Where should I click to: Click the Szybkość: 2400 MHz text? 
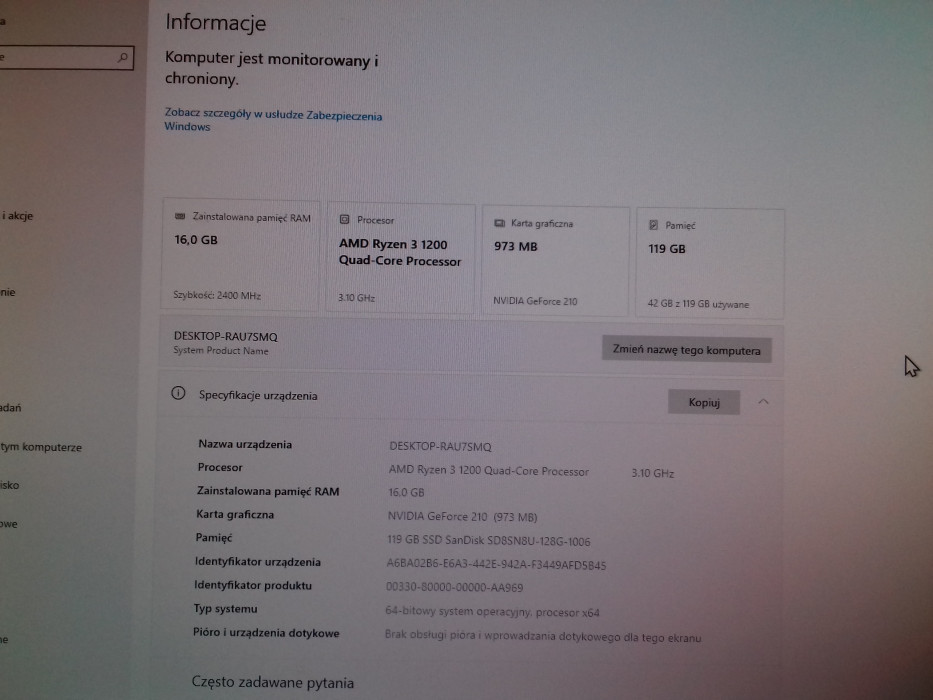[217, 295]
